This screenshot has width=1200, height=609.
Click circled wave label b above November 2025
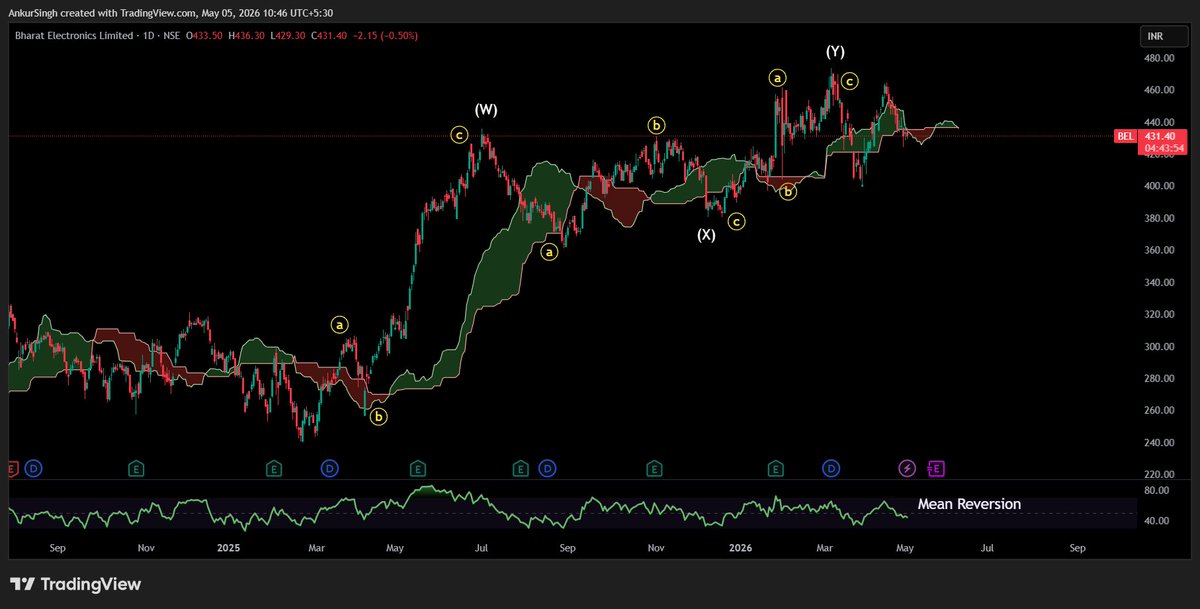tap(656, 125)
